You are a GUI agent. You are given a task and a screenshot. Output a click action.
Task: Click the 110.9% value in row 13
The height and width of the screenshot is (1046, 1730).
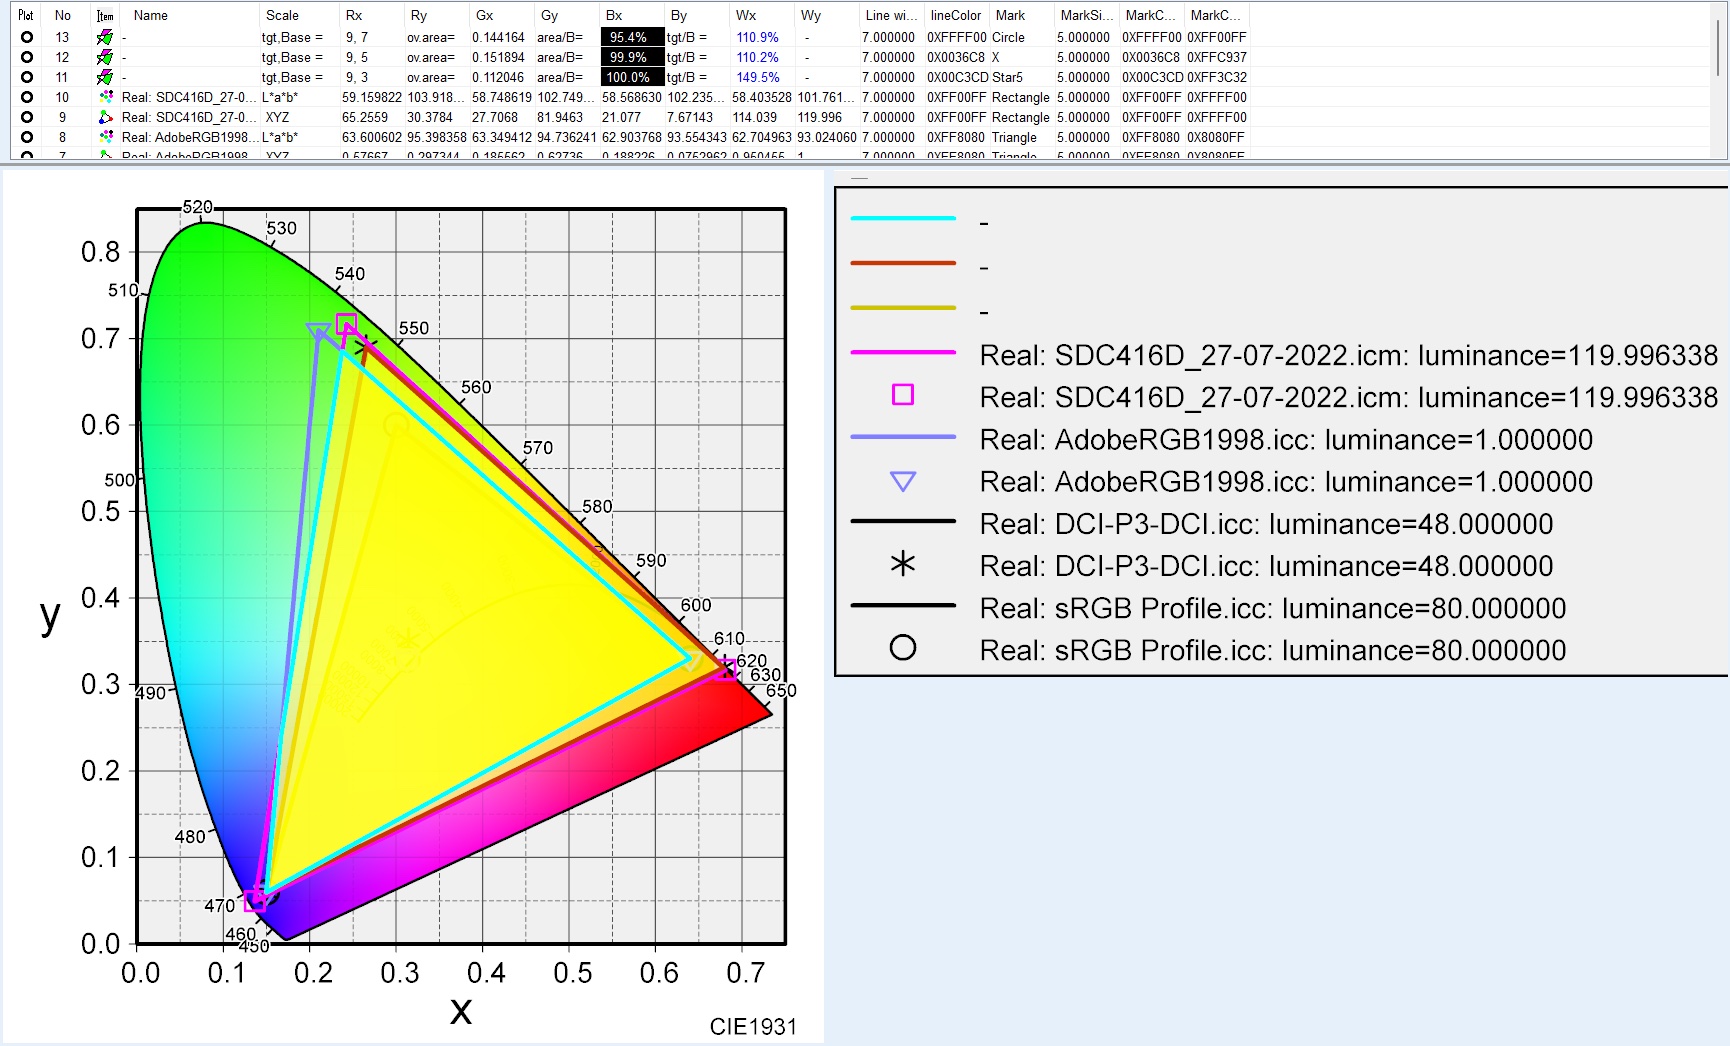tap(758, 37)
